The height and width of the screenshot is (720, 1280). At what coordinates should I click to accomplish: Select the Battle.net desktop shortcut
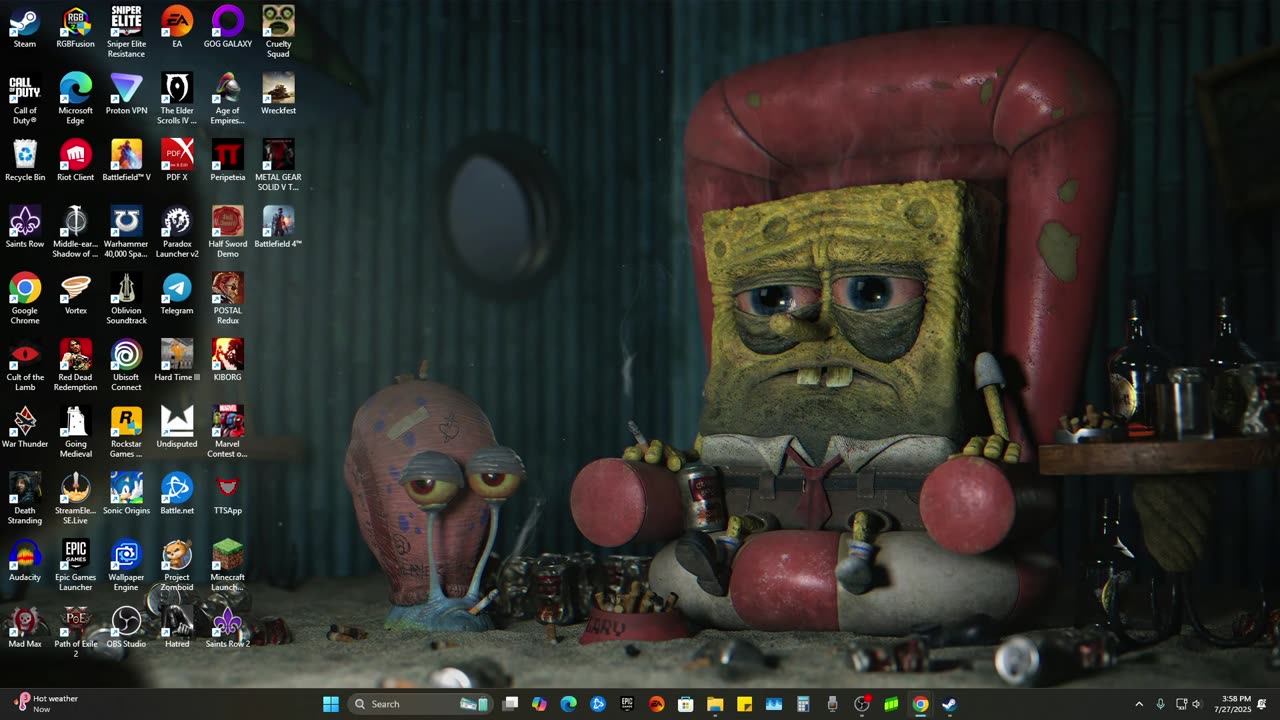point(177,493)
